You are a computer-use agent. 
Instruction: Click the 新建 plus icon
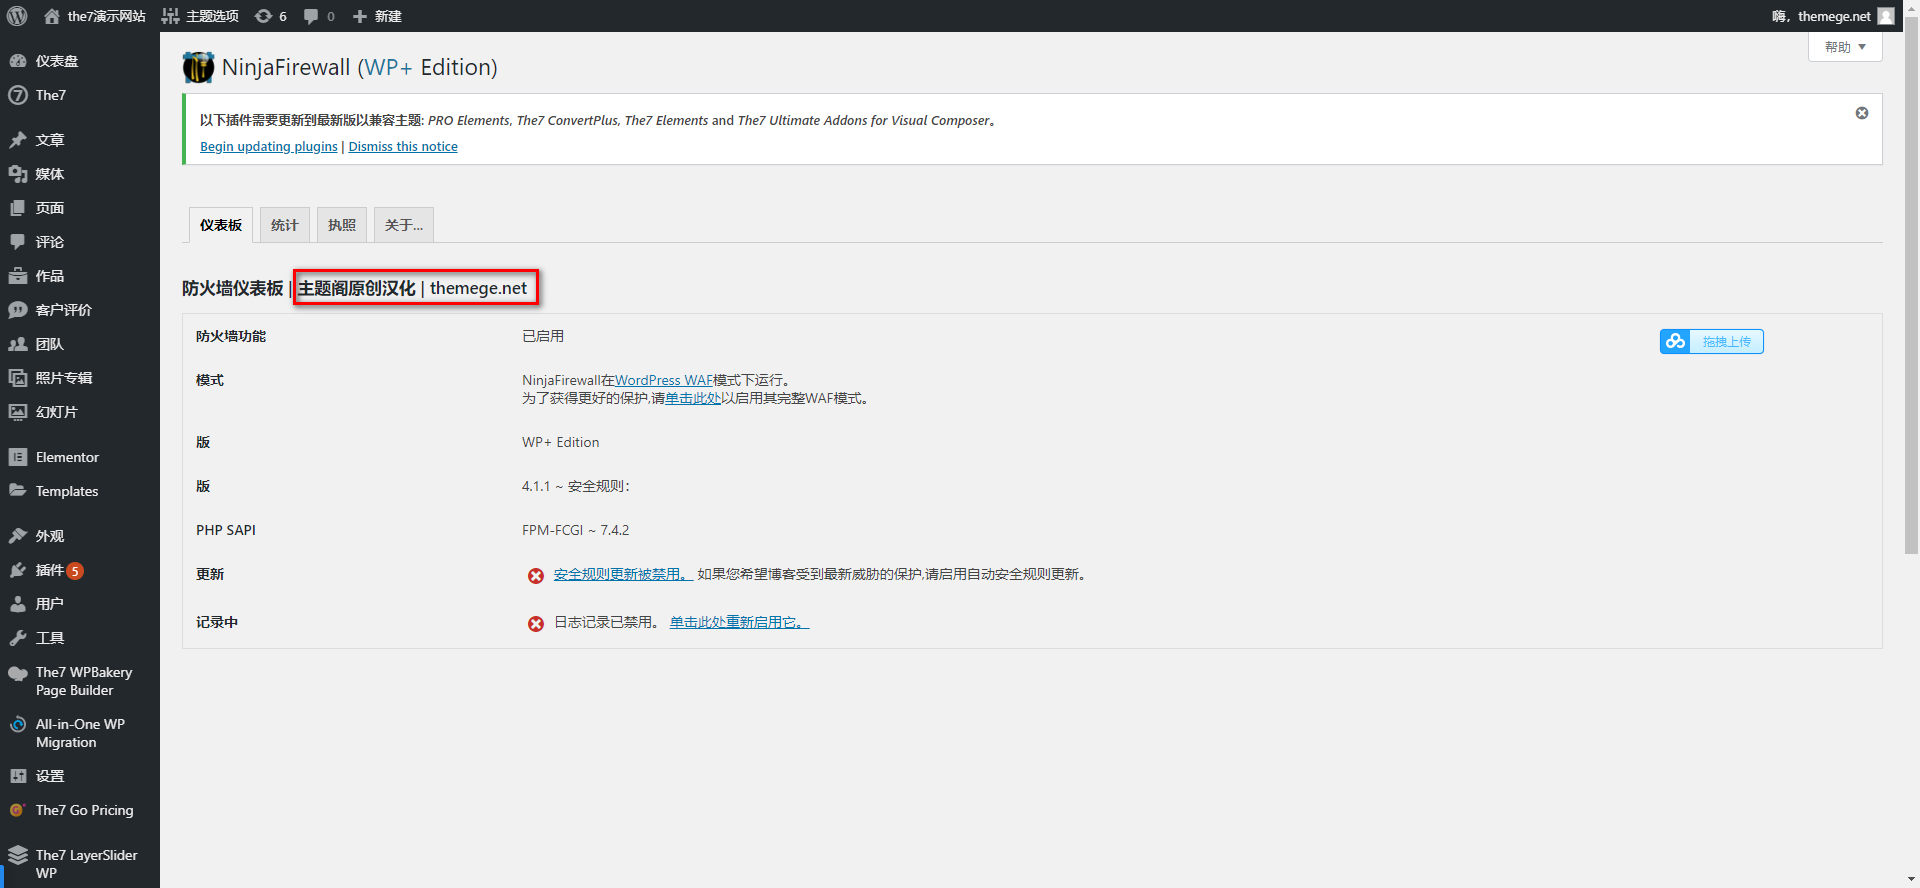[360, 16]
